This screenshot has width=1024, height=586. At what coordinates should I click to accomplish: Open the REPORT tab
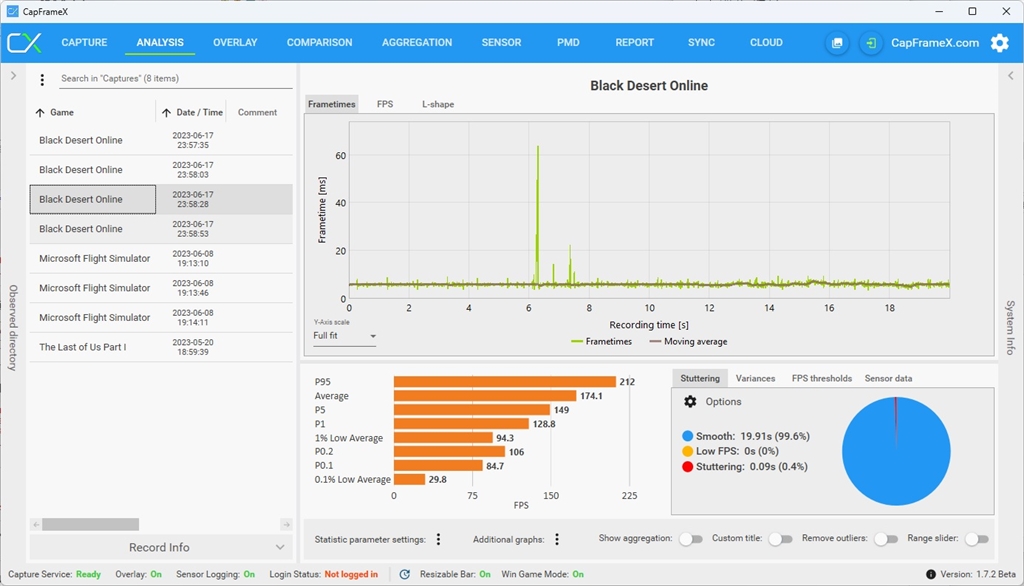pyautogui.click(x=634, y=42)
